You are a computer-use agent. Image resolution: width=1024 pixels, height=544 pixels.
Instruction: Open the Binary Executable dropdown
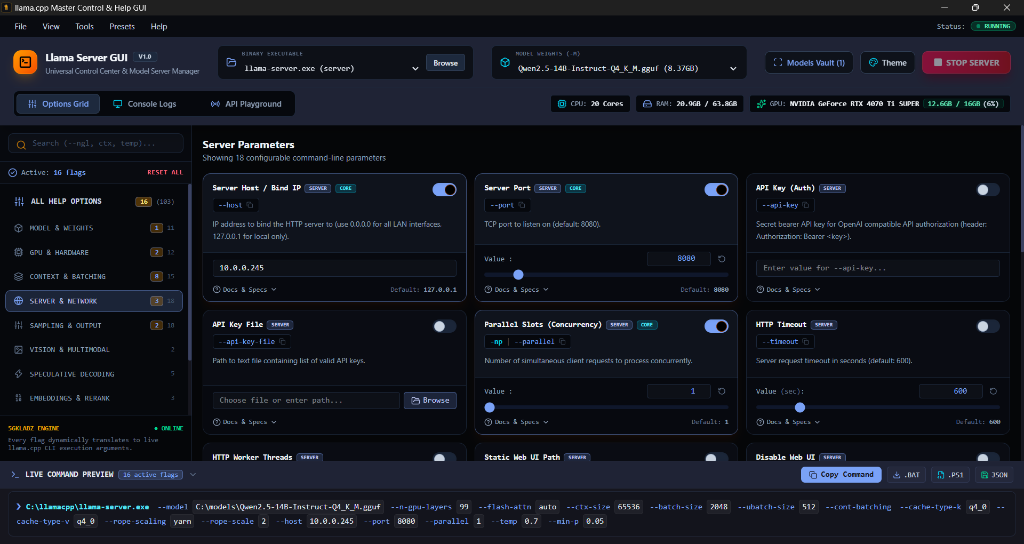point(332,69)
